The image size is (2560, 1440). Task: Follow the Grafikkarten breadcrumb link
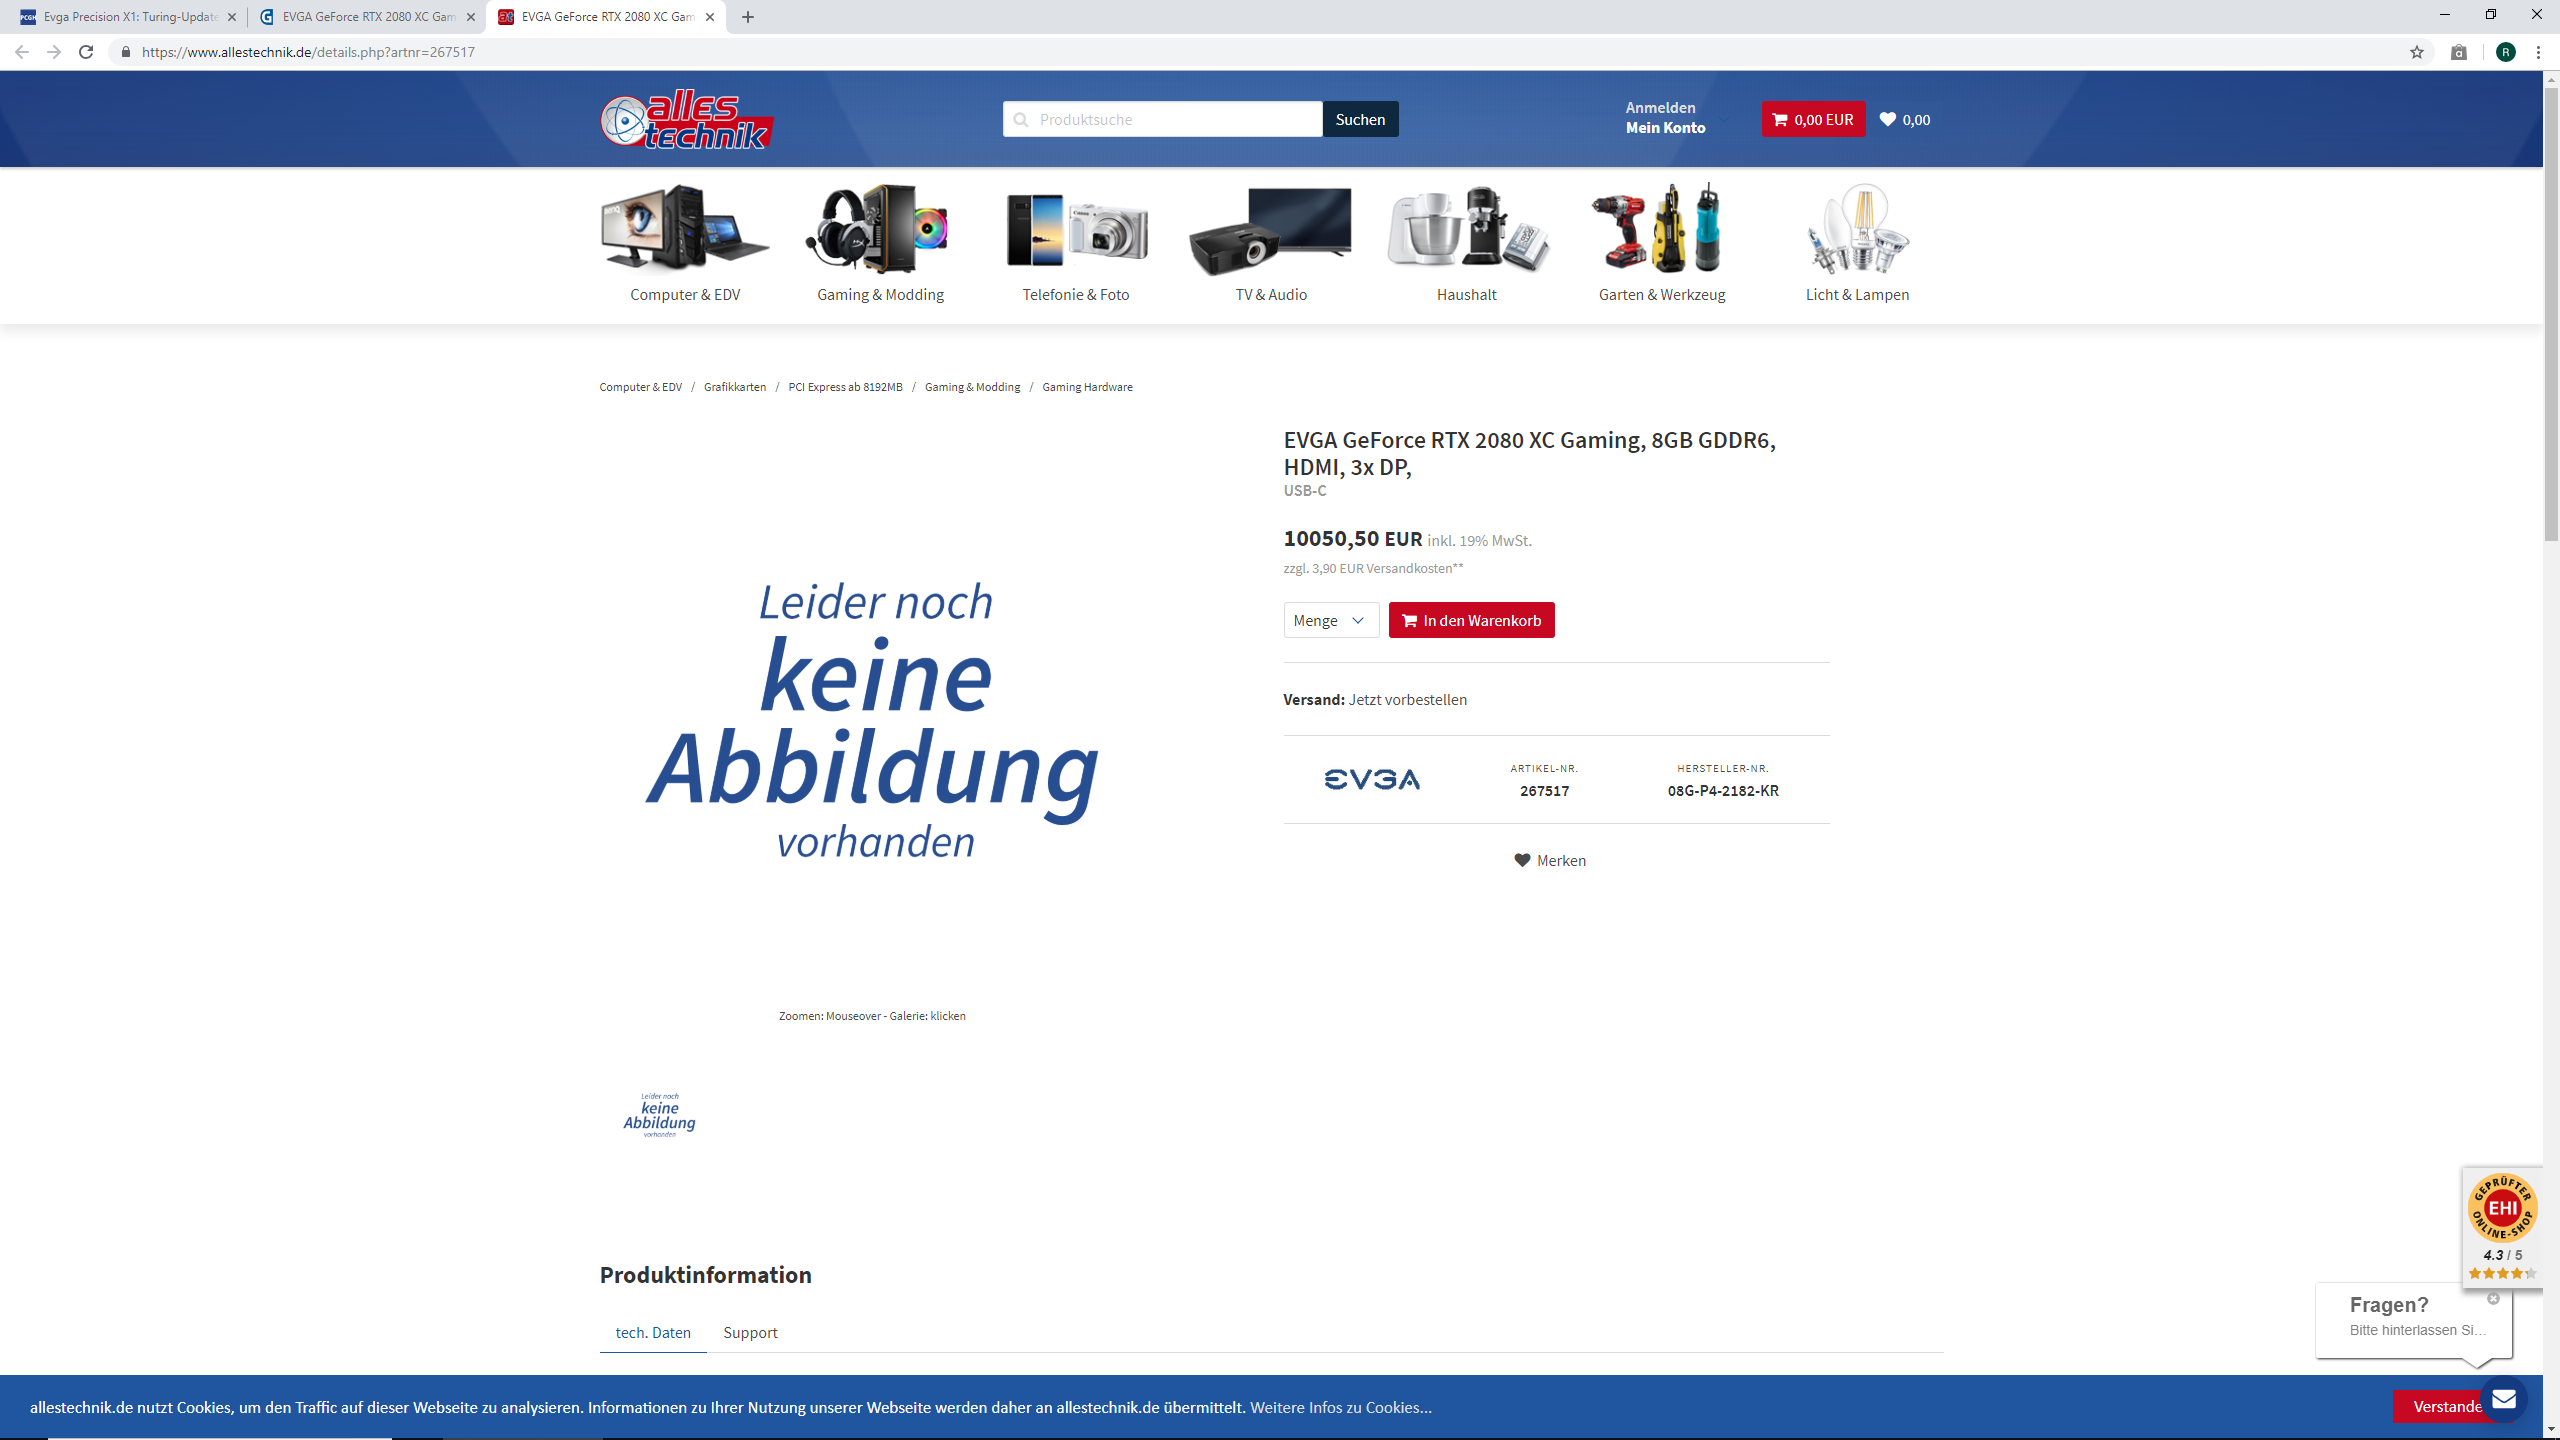click(735, 387)
